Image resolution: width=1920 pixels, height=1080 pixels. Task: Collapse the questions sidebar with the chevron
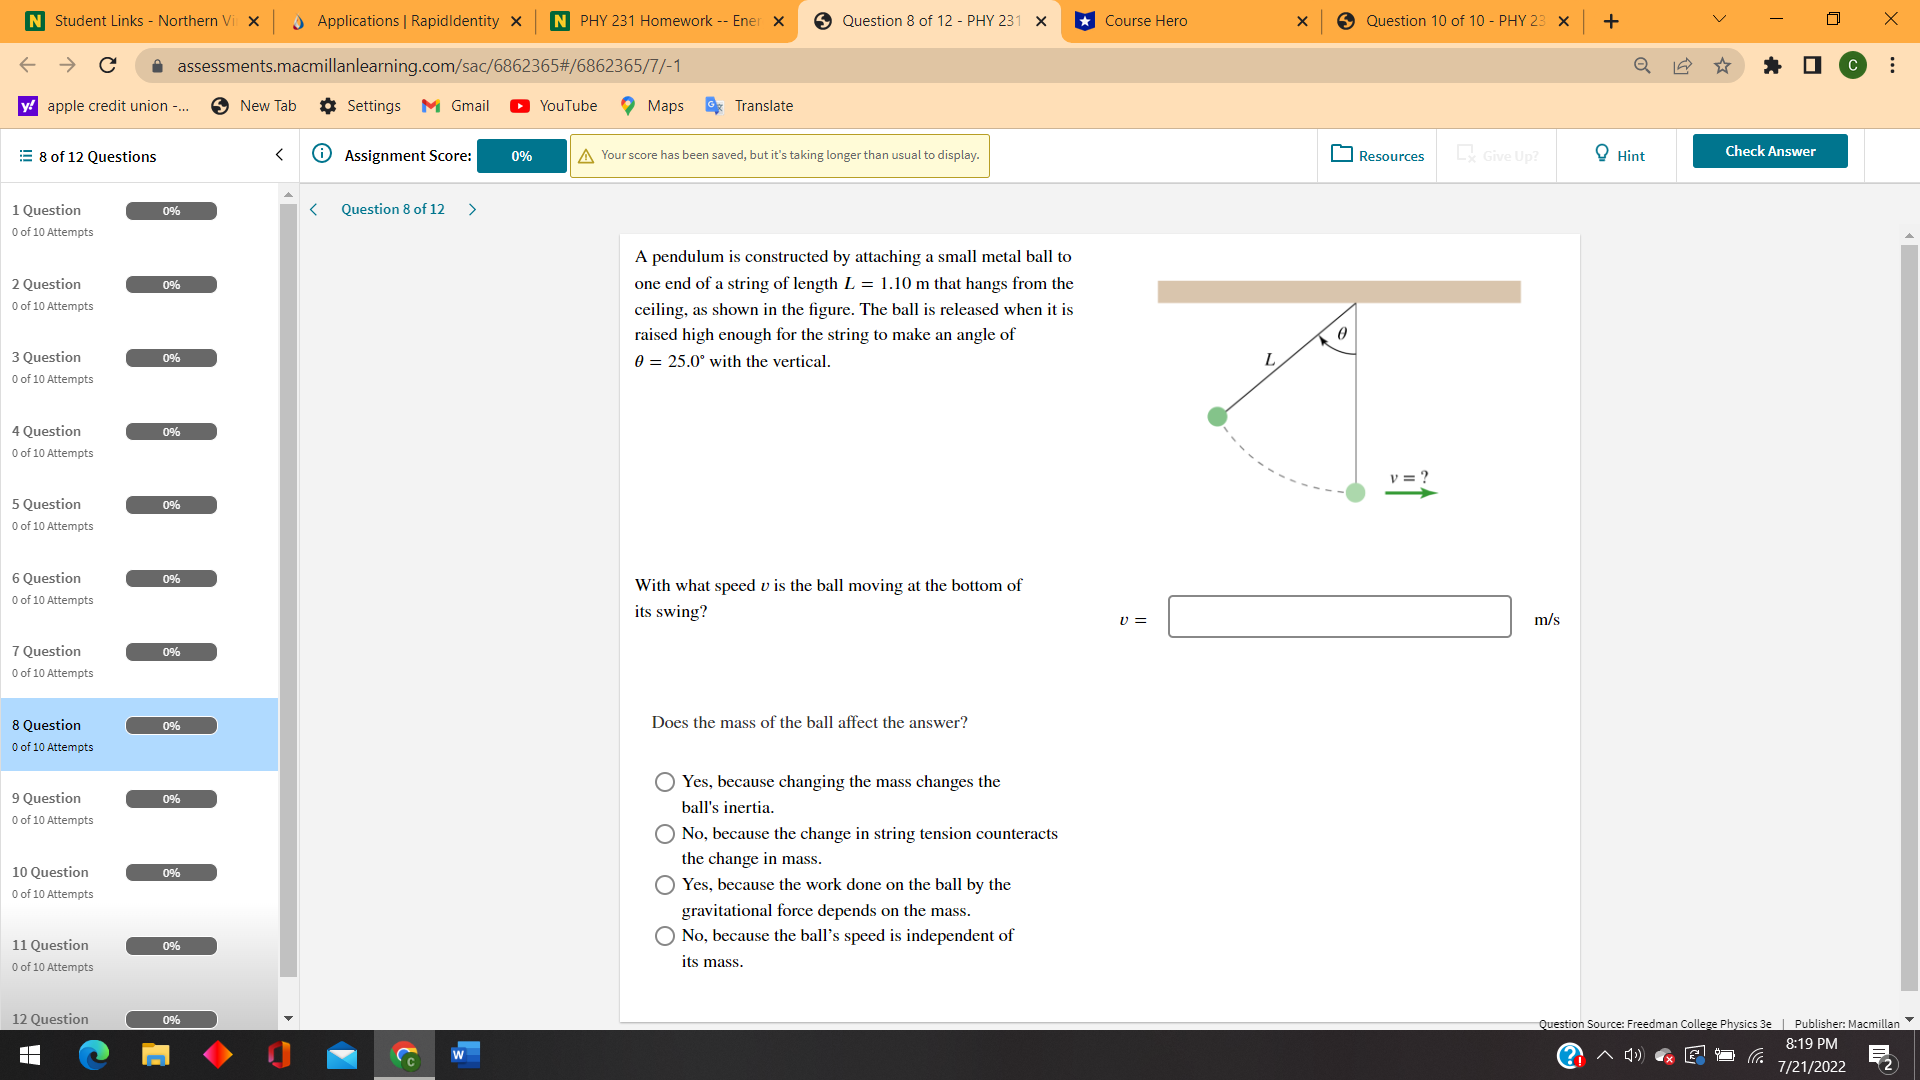(x=279, y=155)
